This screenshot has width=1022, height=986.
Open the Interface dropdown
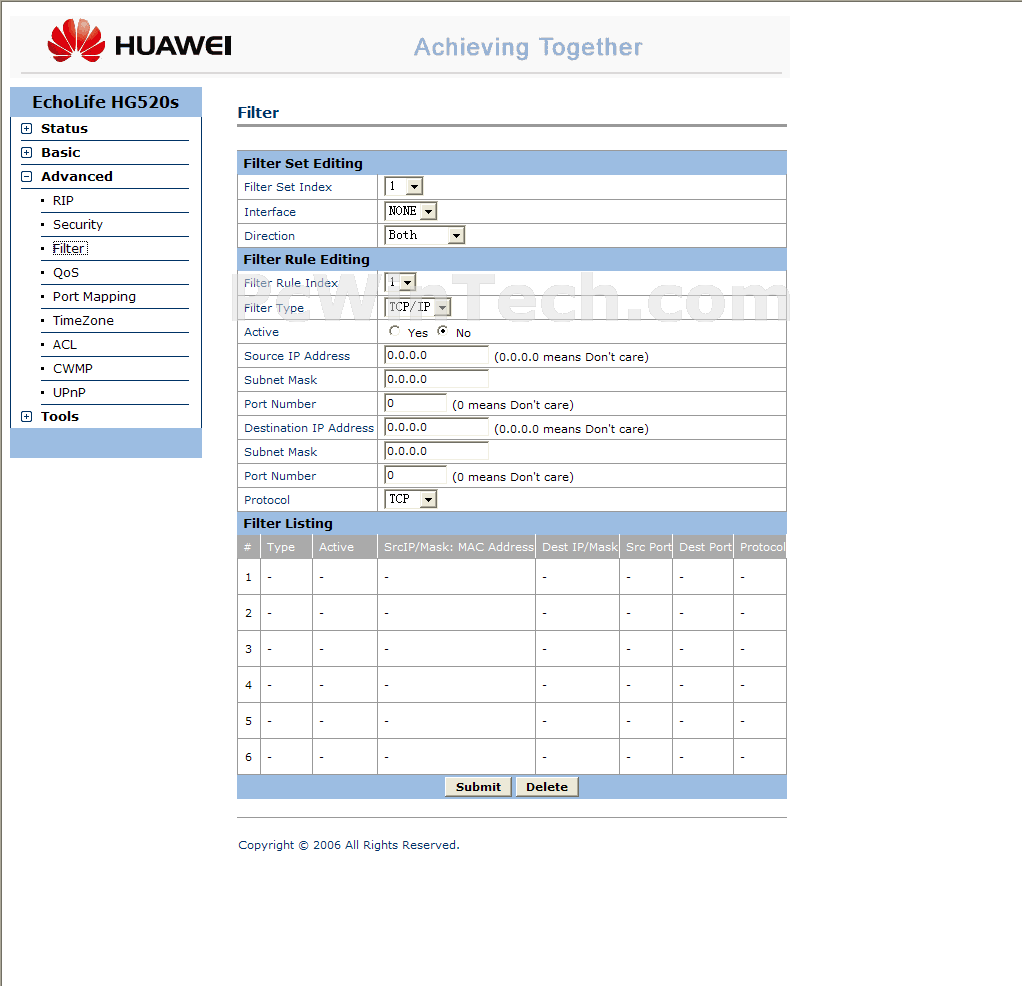[411, 211]
